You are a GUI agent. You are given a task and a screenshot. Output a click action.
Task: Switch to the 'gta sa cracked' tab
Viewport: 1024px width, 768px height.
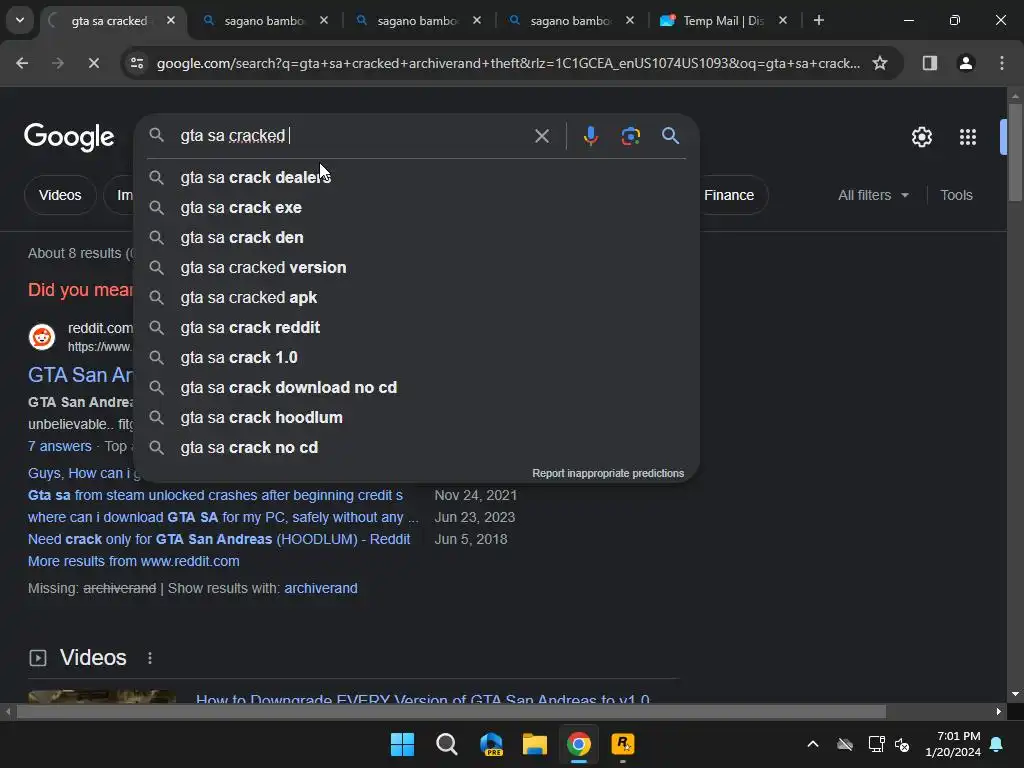point(109,21)
